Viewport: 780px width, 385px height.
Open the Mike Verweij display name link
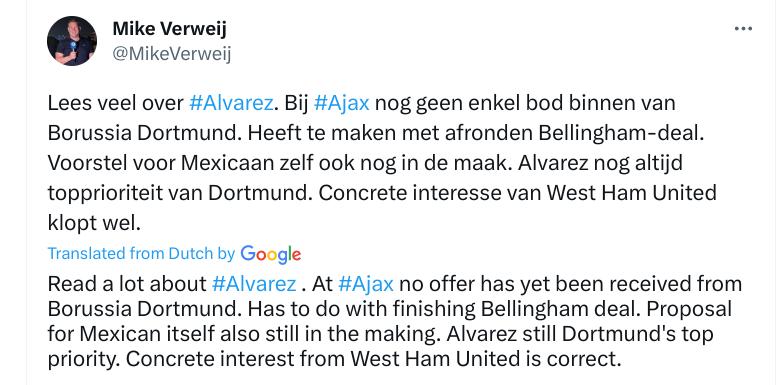pos(169,28)
